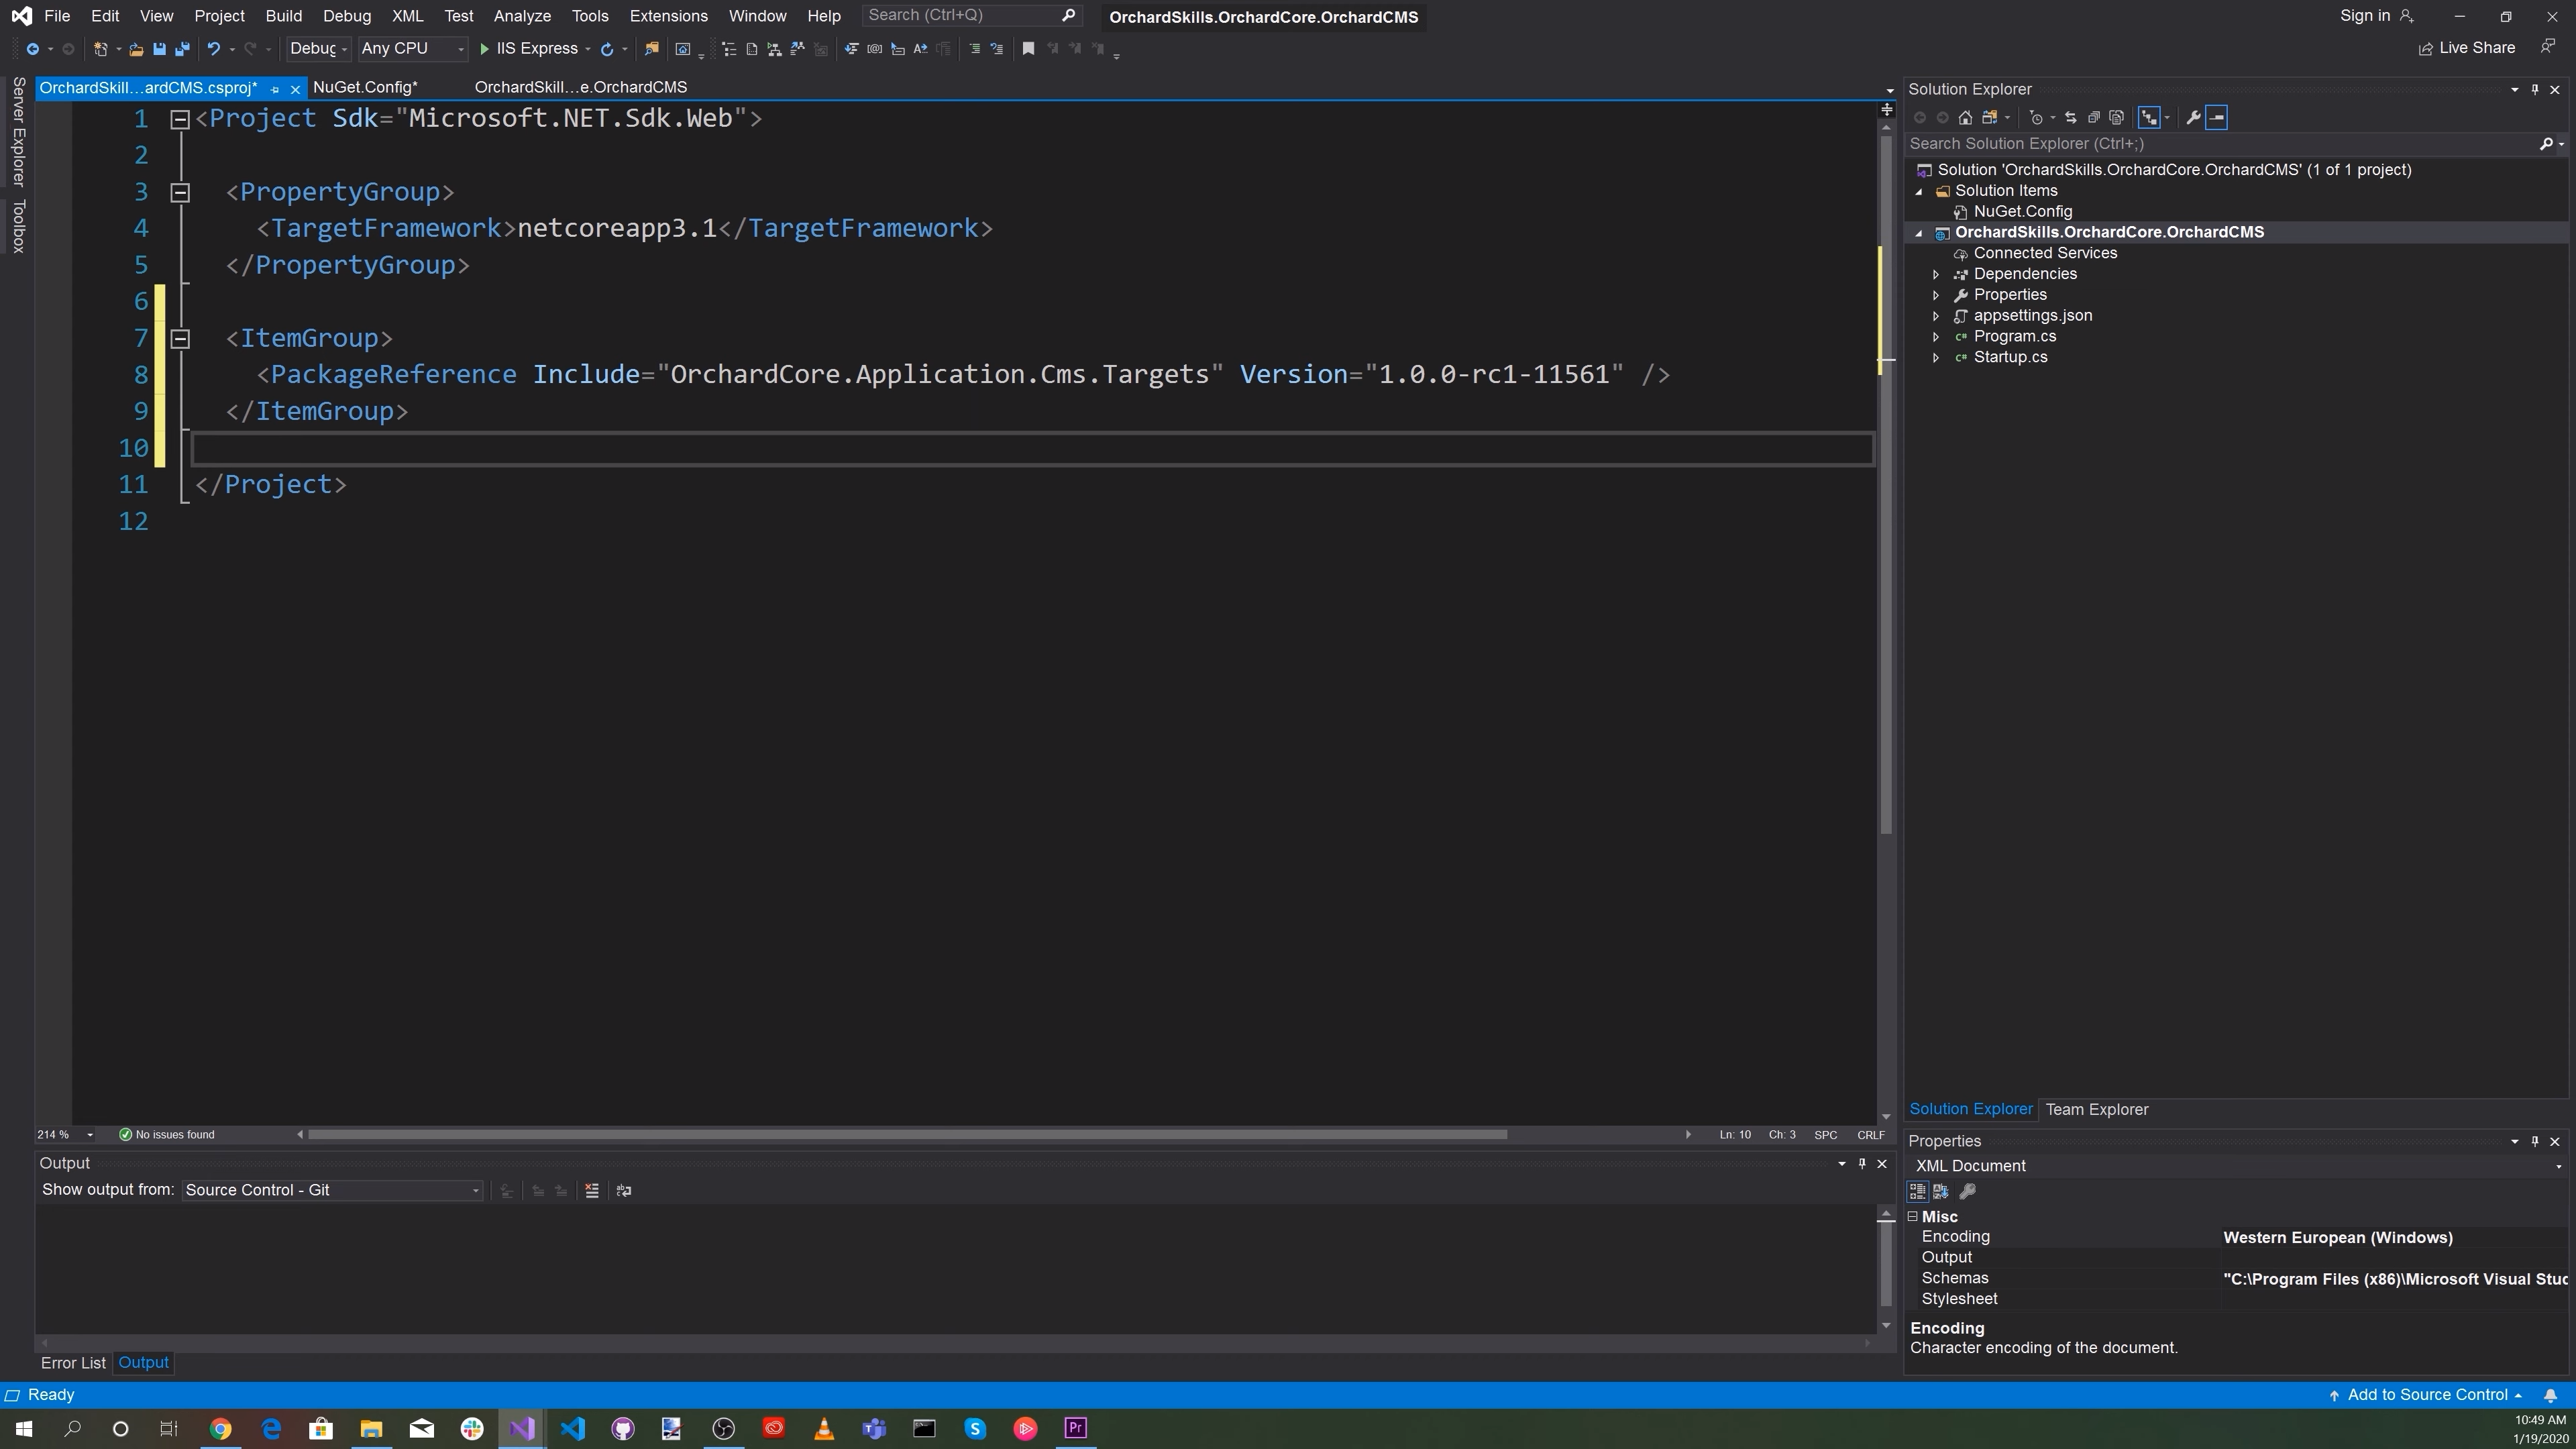Click the editor vertical scrollbar thumb

pyautogui.click(x=1887, y=484)
